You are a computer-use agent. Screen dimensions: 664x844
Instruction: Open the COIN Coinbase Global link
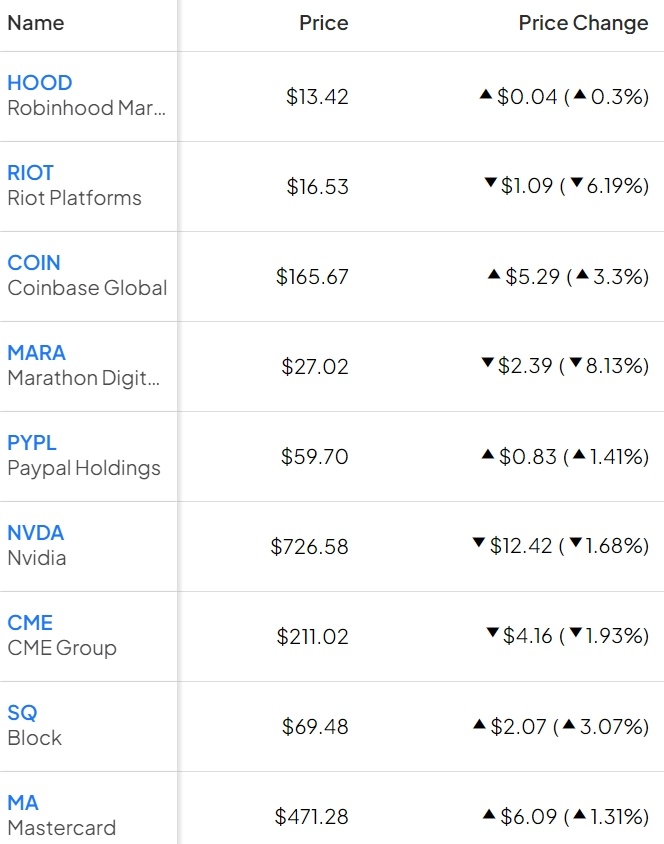(x=35, y=262)
